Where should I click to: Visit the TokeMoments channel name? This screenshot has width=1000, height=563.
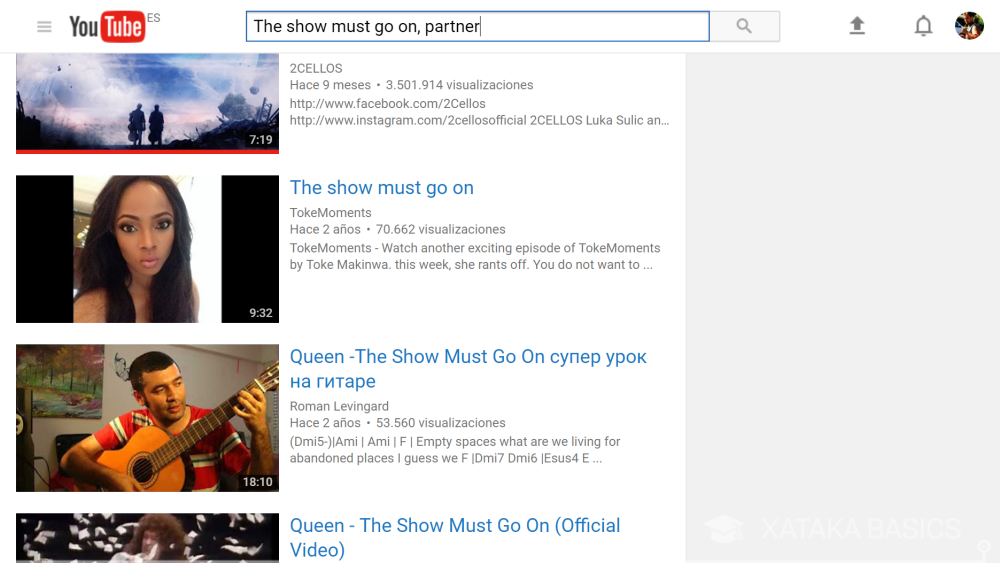330,212
